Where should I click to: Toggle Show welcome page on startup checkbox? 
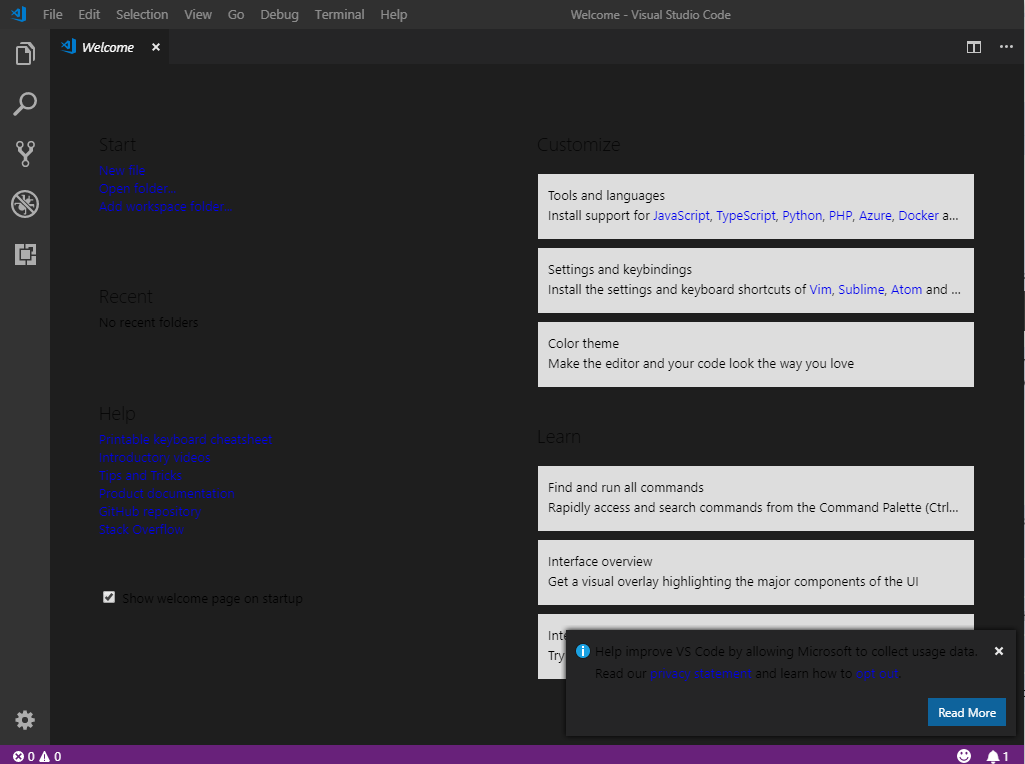pos(109,597)
